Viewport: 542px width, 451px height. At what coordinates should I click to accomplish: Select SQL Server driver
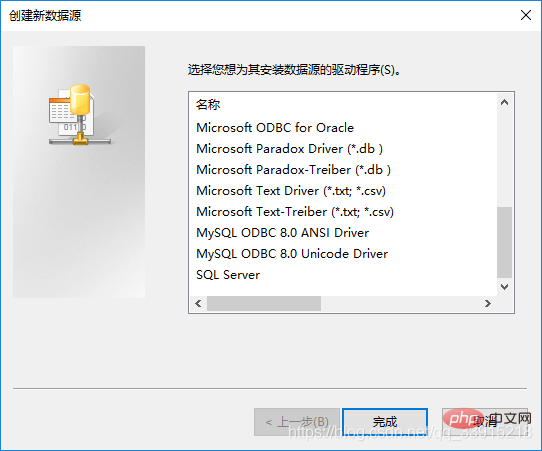228,275
